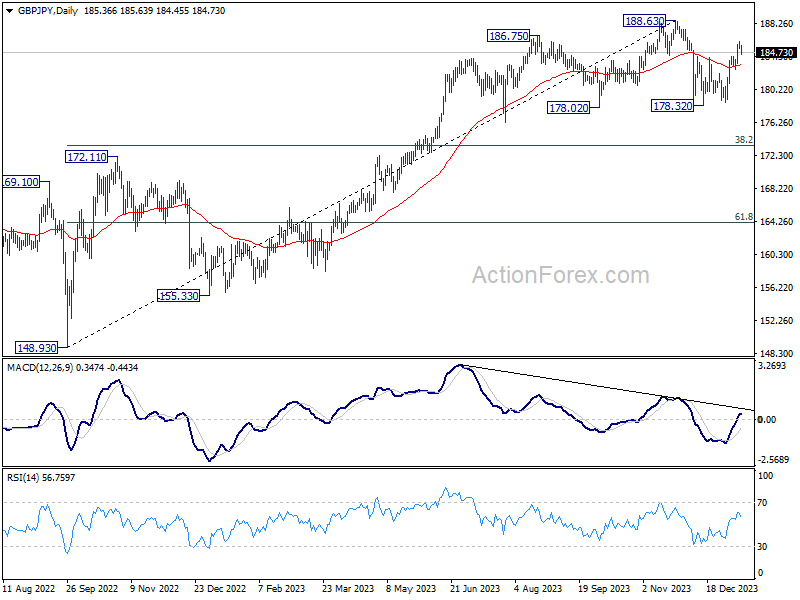Click the RSI(14) indicator title

[x=23, y=478]
